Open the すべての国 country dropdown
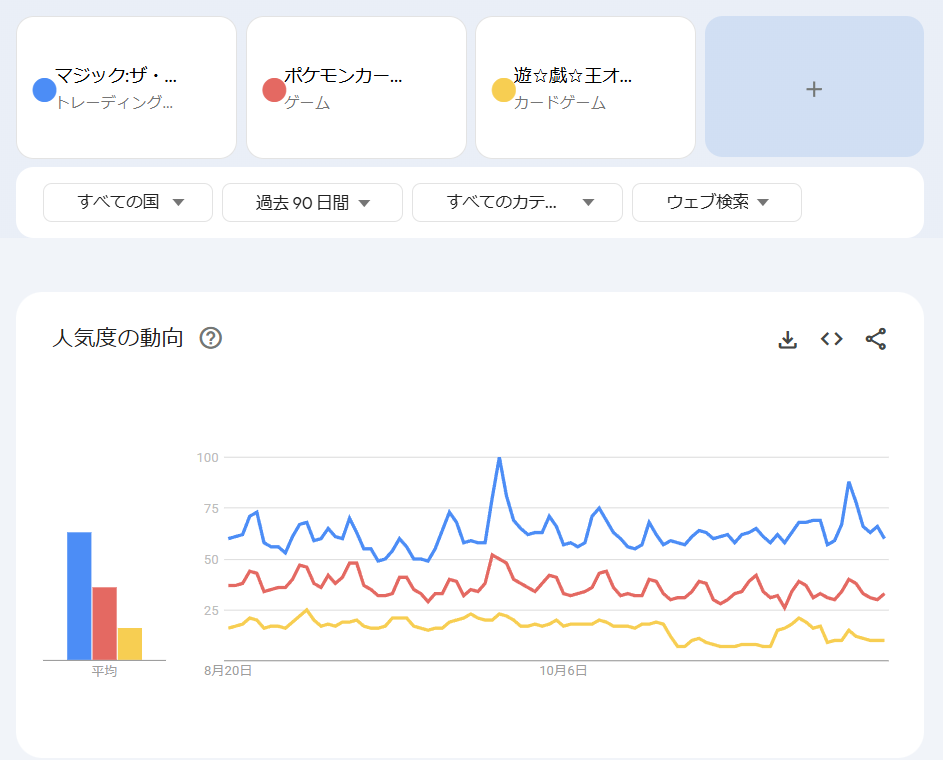The height and width of the screenshot is (760, 943). (x=128, y=202)
